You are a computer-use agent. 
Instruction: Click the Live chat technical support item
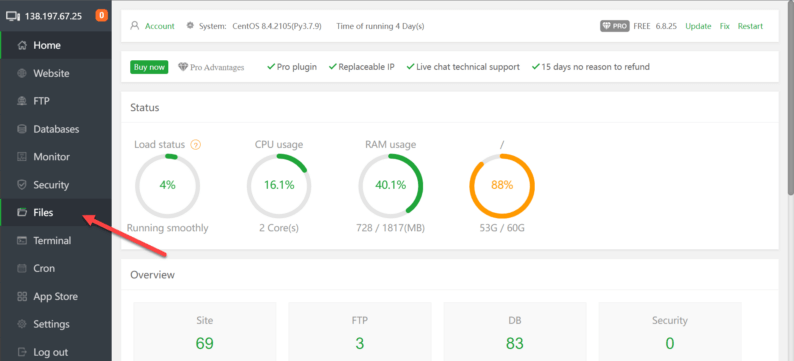point(463,67)
